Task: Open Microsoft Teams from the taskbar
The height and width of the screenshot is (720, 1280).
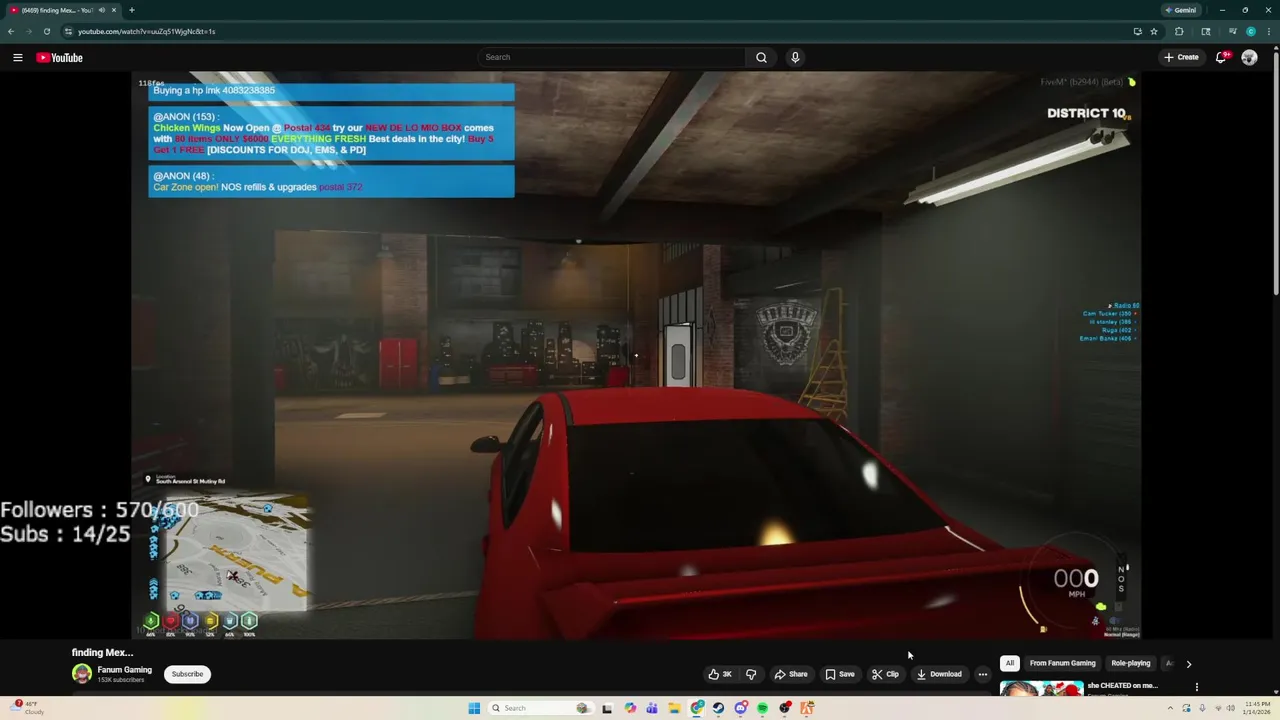Action: pos(652,708)
